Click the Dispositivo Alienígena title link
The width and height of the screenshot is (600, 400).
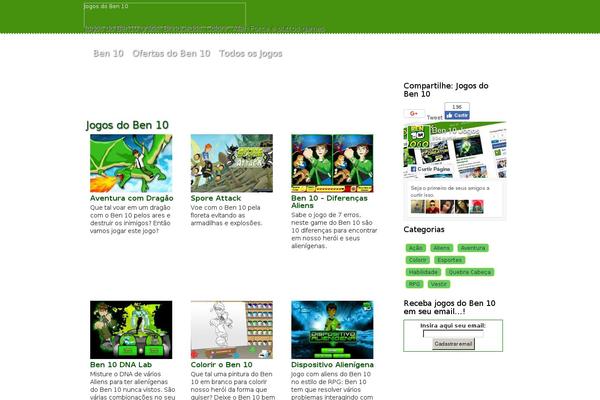[332, 365]
